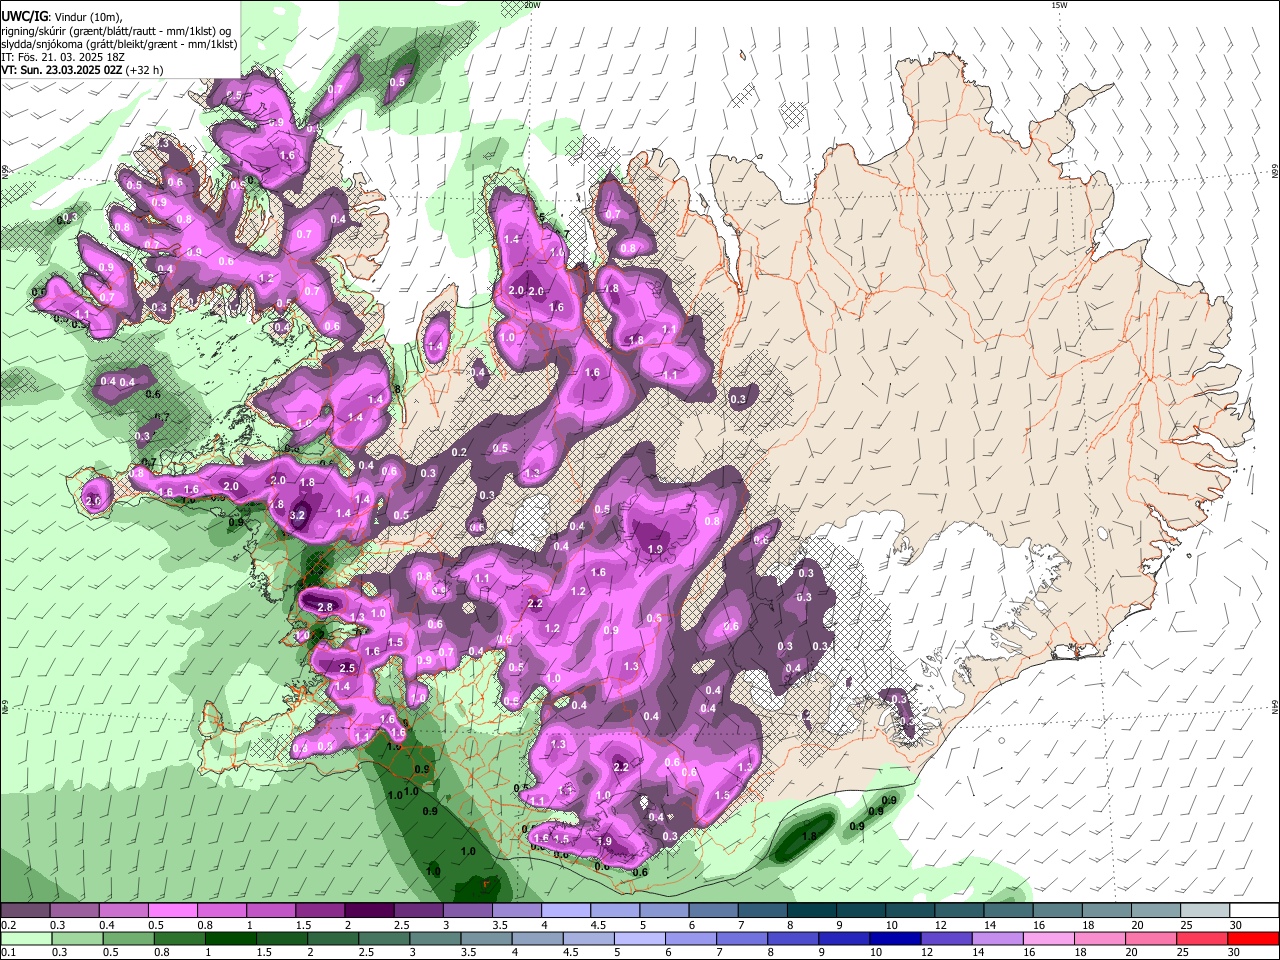Viewport: 1280px width, 960px height.
Task: Click the light lavender snow swatch at 4
Action: (566, 911)
